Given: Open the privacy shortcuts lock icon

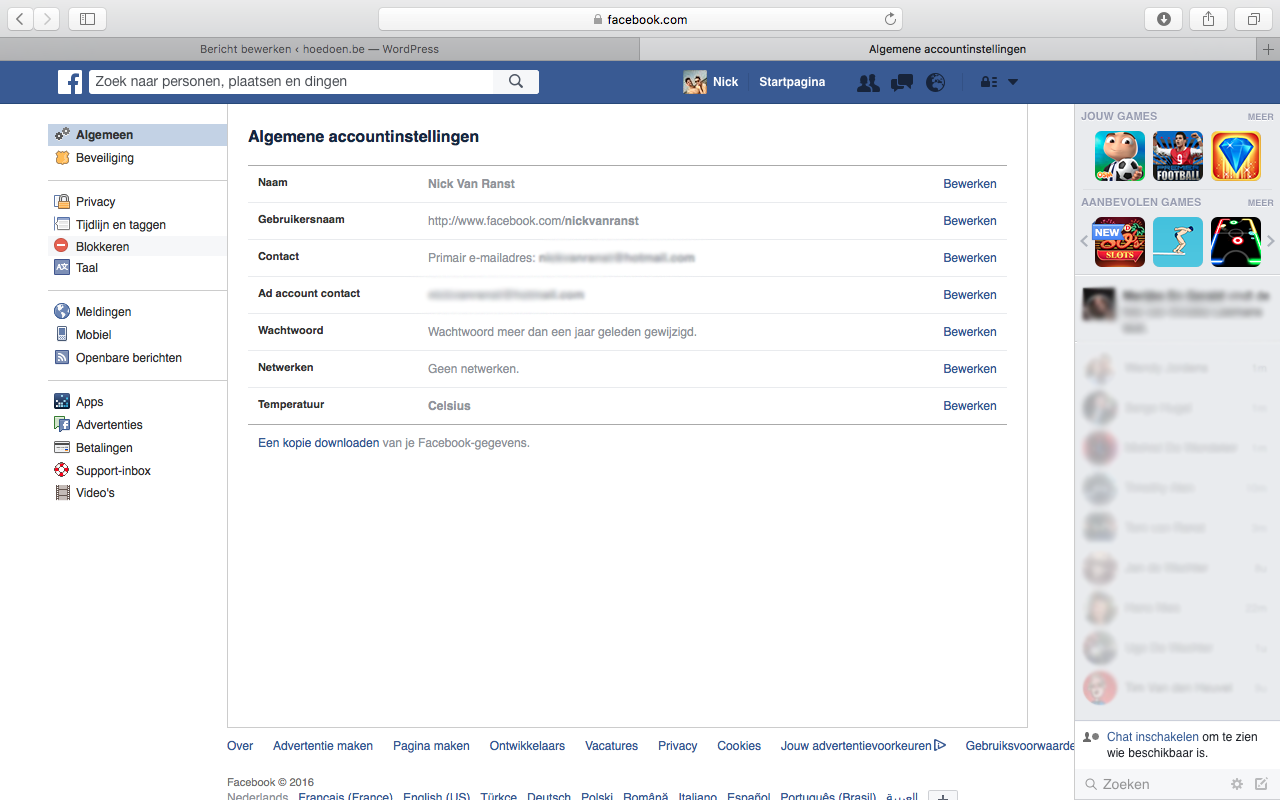Looking at the screenshot, I should (989, 83).
